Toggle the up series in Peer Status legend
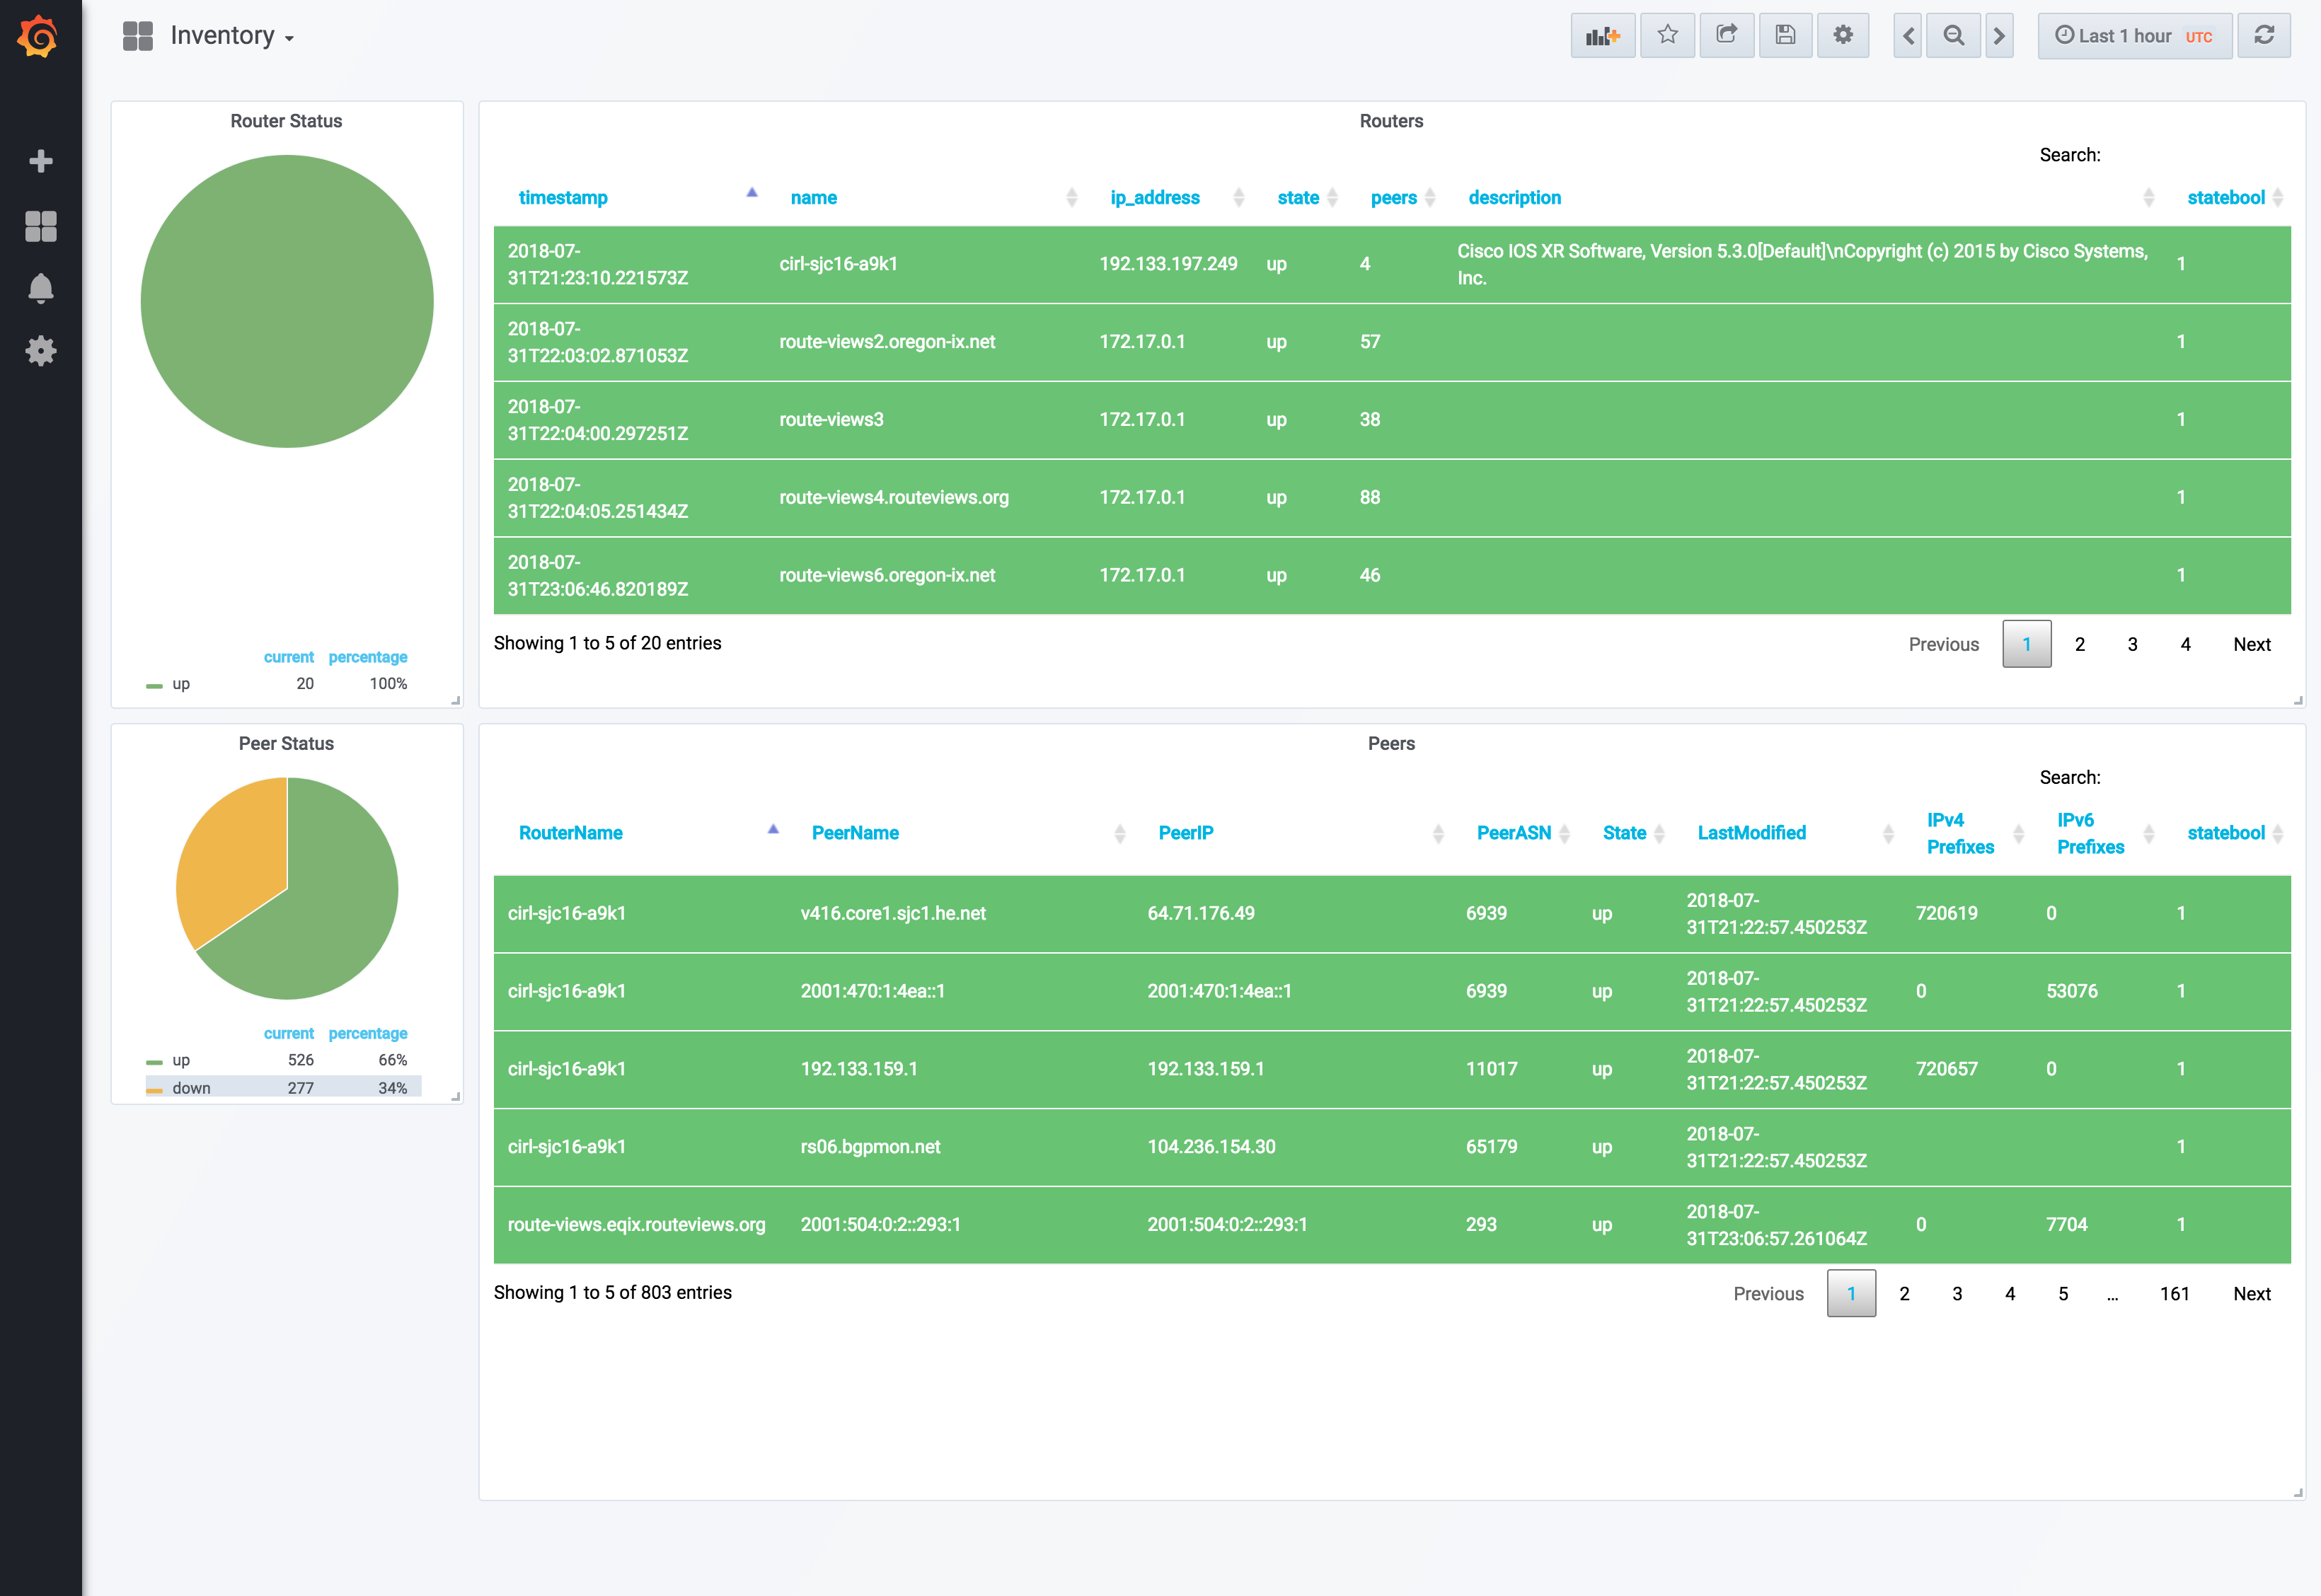 click(x=181, y=1060)
